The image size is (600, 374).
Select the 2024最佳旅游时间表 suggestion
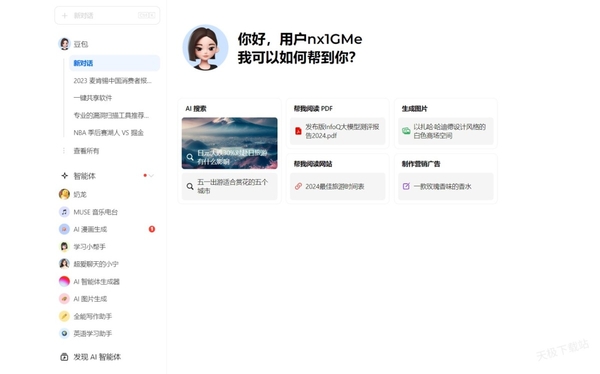tap(338, 186)
